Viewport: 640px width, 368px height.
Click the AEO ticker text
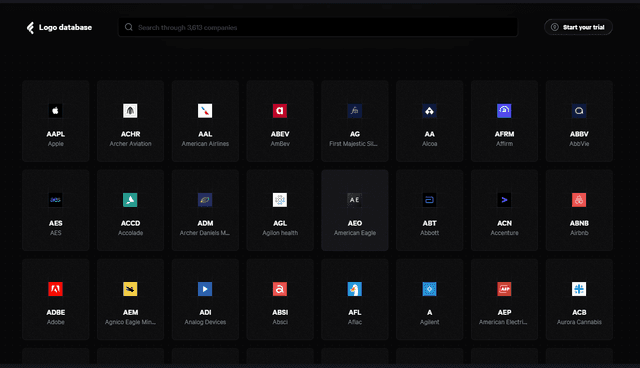pos(355,223)
